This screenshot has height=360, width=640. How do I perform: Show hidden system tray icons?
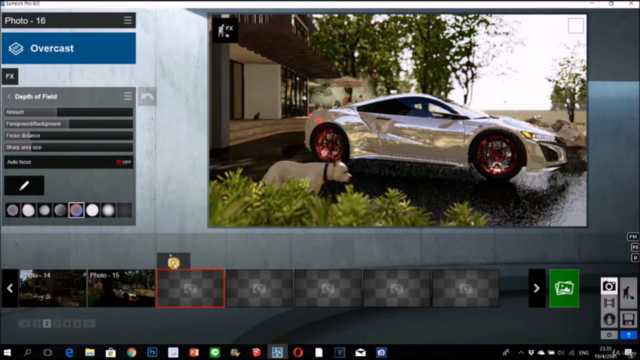click(x=521, y=353)
